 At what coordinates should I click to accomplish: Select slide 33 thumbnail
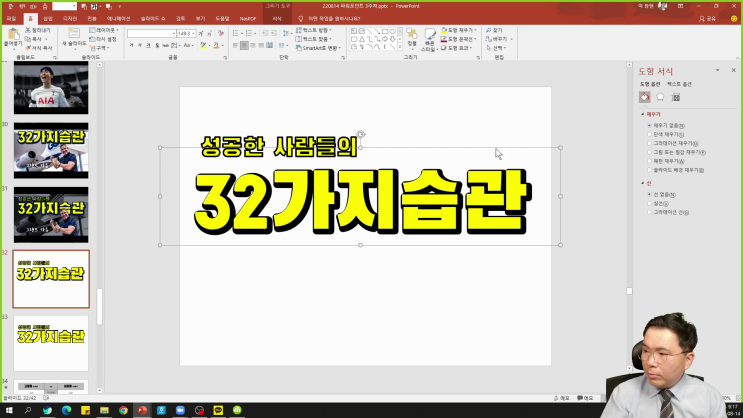[51, 343]
